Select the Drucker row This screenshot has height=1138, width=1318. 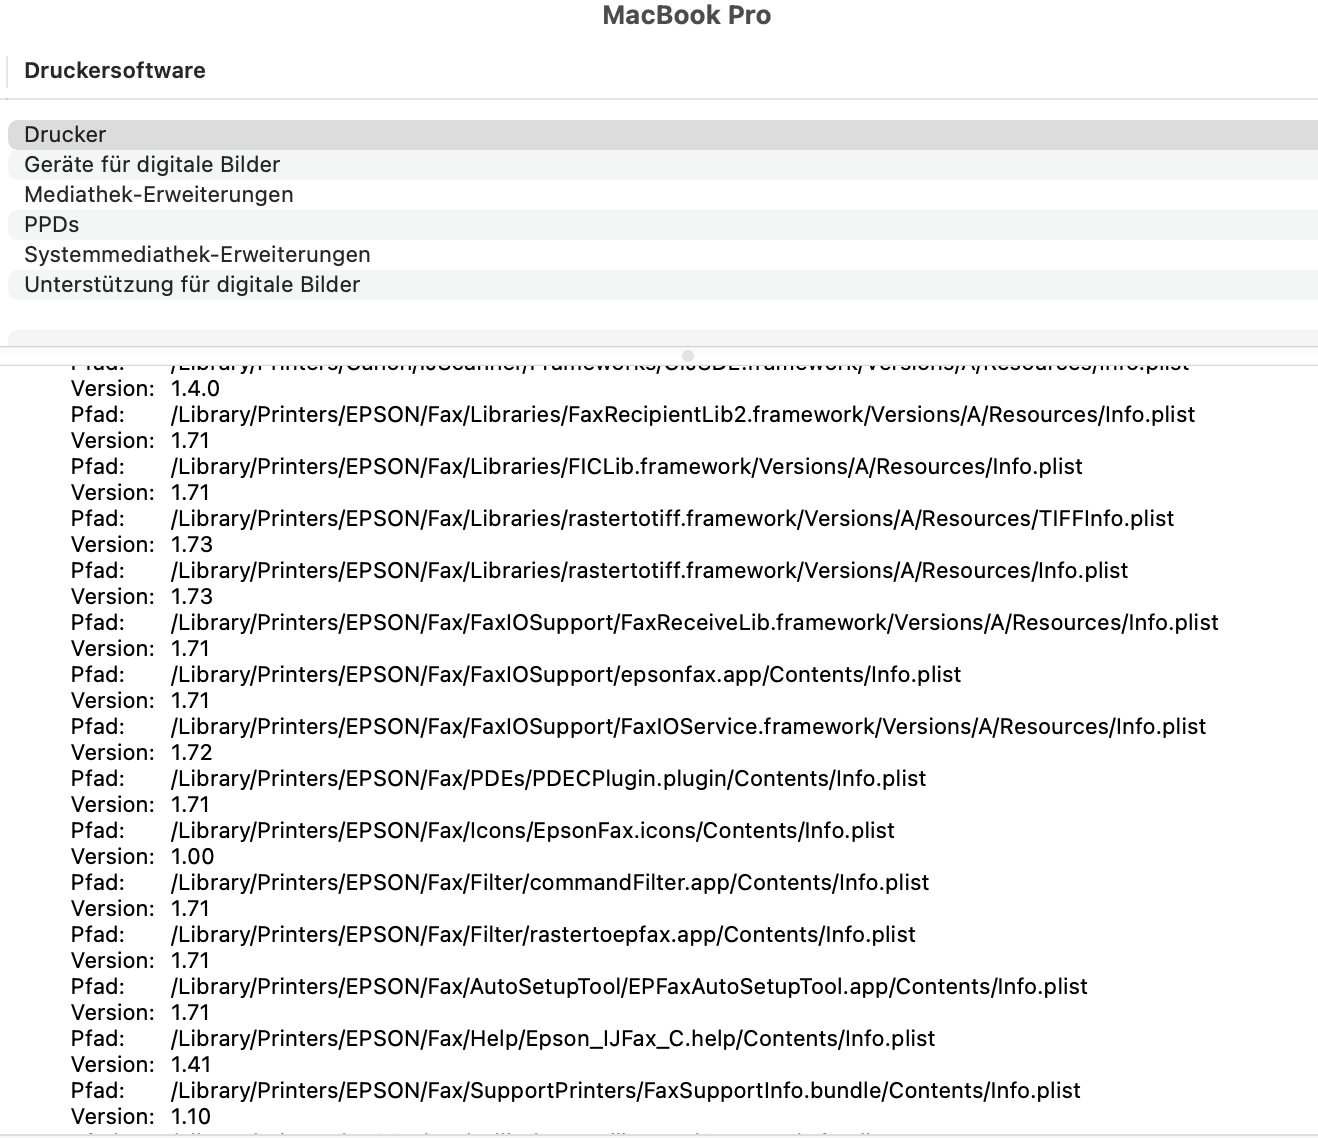click(65, 135)
